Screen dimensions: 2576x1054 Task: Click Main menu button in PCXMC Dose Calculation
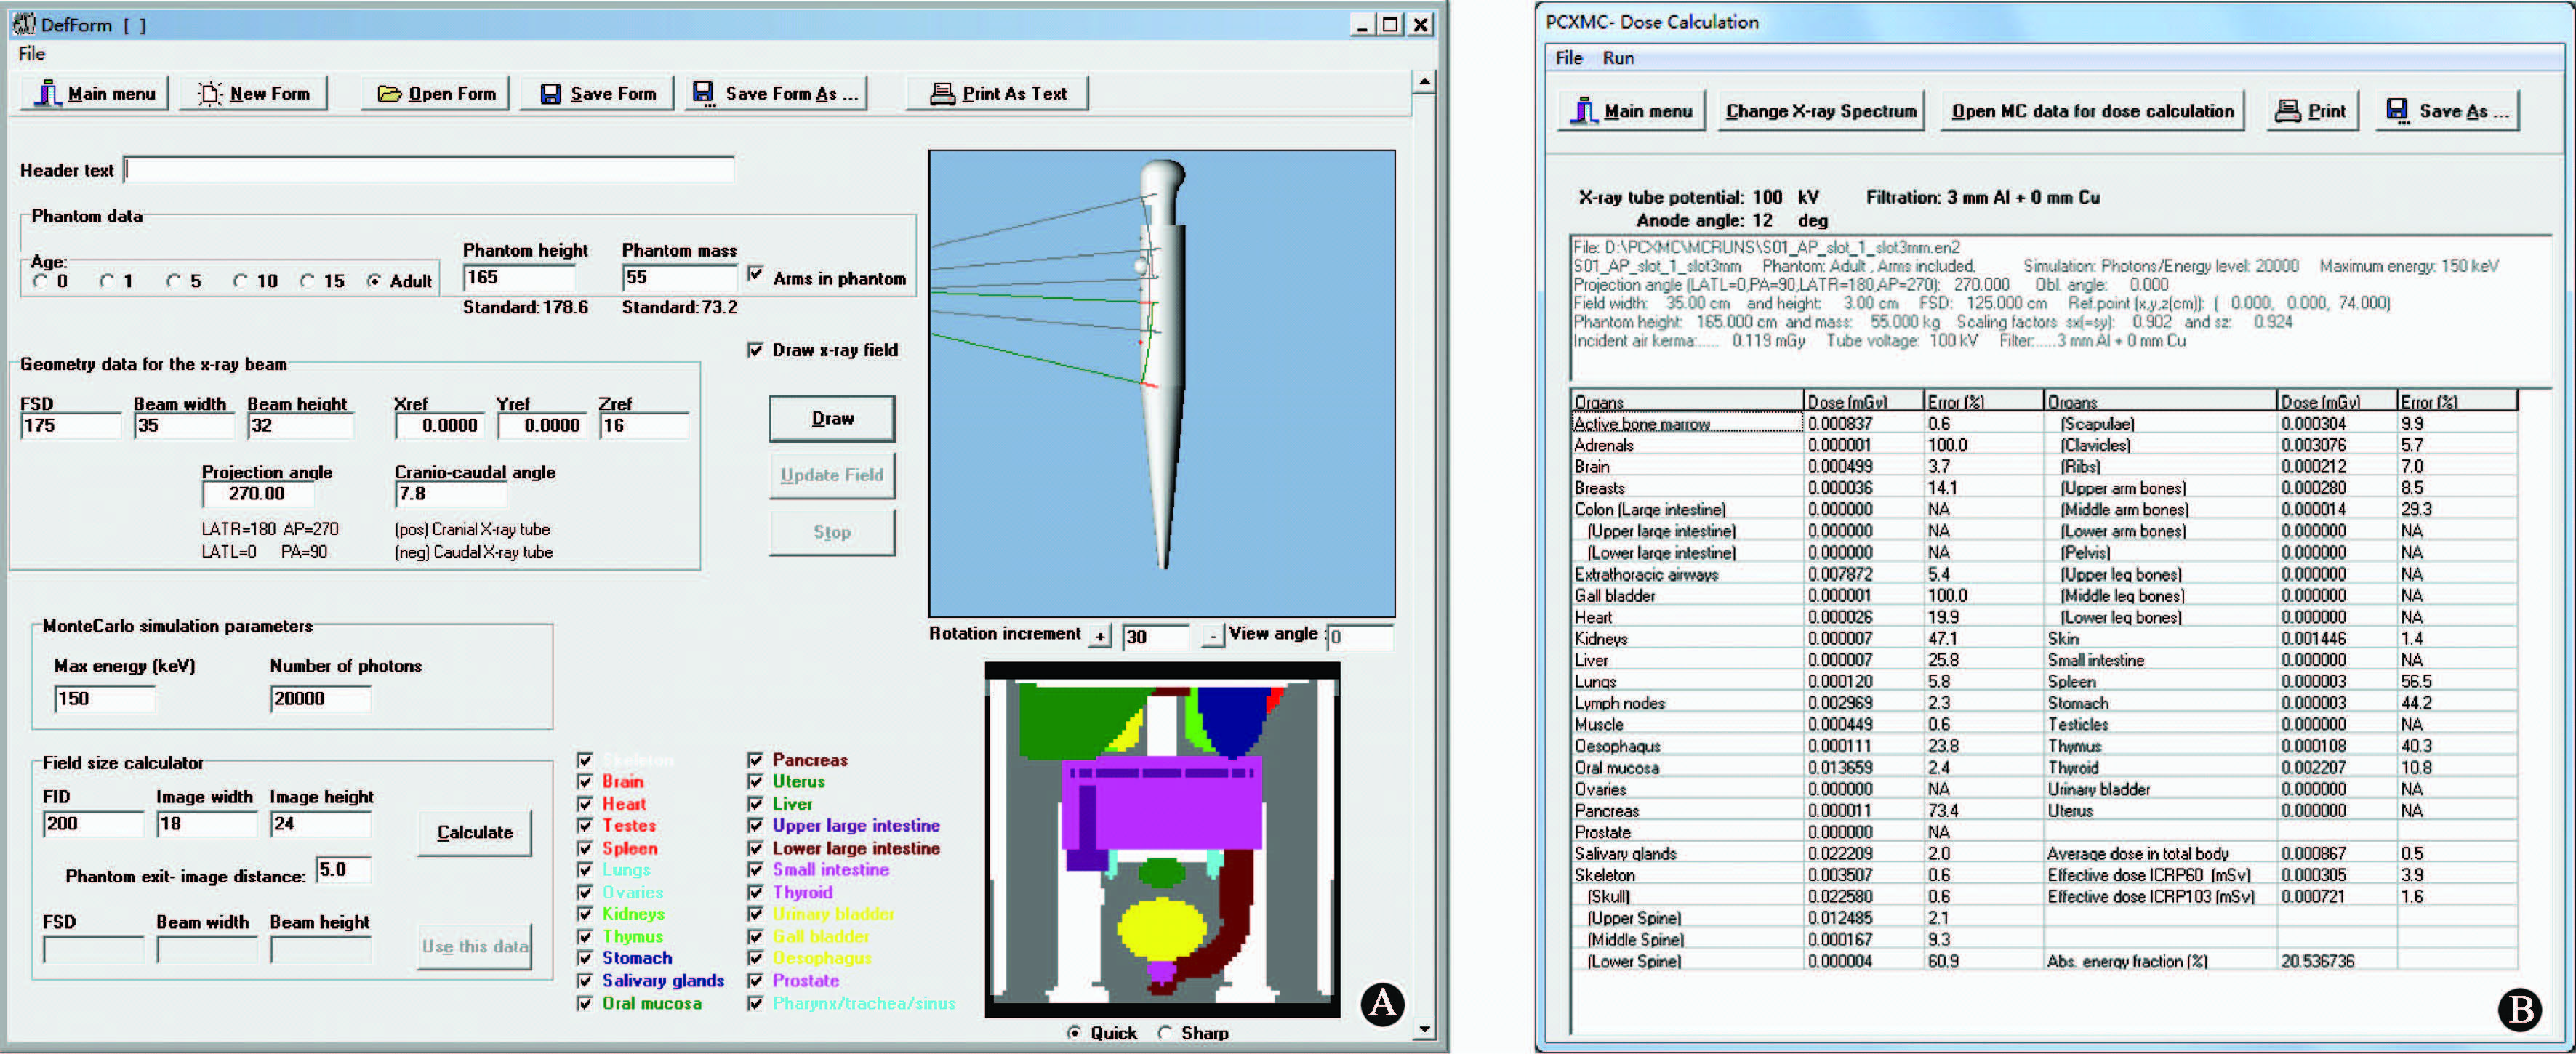point(1633,111)
